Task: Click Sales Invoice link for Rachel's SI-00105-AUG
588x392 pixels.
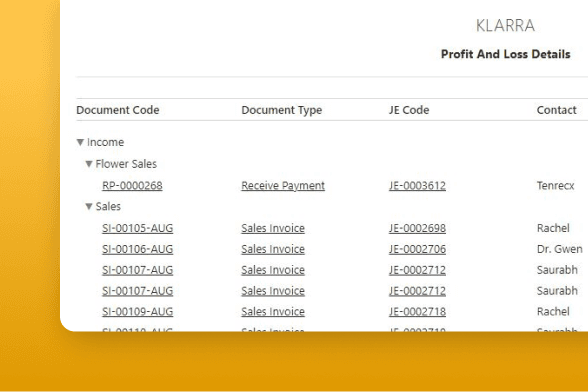Action: pyautogui.click(x=273, y=228)
